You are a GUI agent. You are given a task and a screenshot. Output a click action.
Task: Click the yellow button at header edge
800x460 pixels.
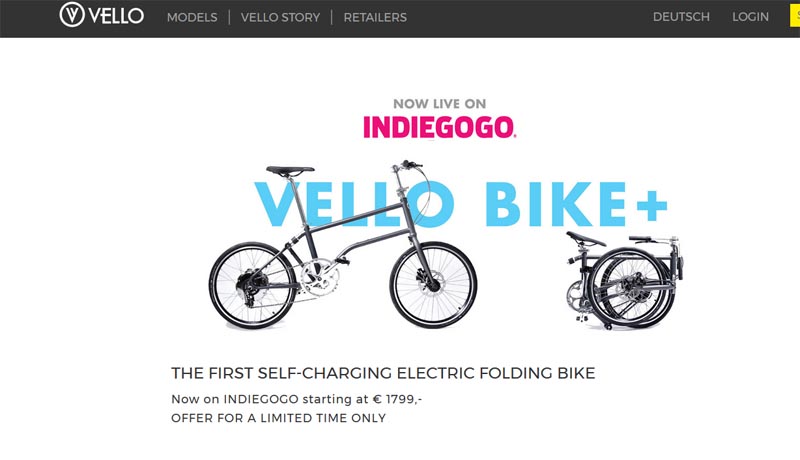[x=795, y=16]
